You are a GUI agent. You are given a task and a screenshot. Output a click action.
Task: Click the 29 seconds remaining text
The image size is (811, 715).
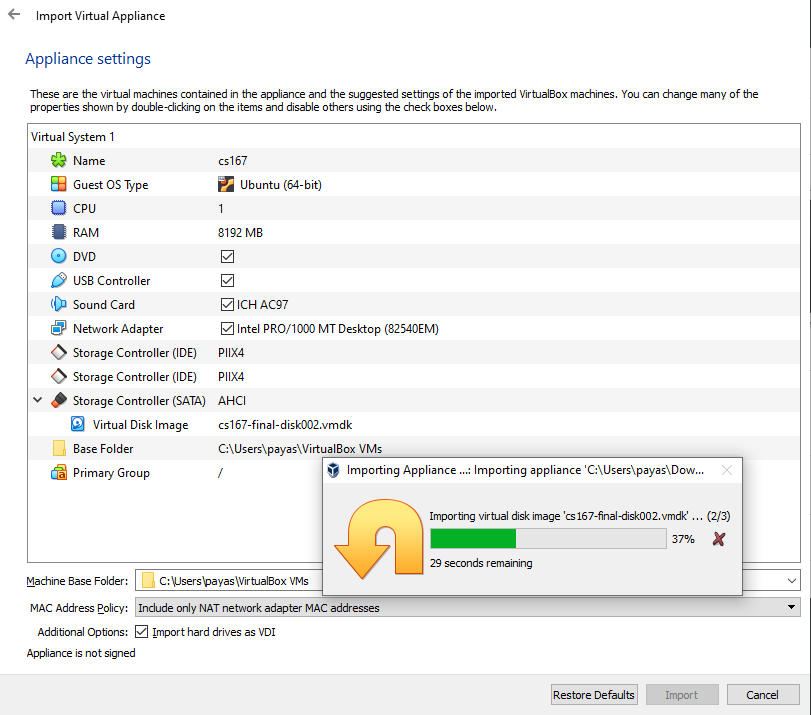pos(481,563)
